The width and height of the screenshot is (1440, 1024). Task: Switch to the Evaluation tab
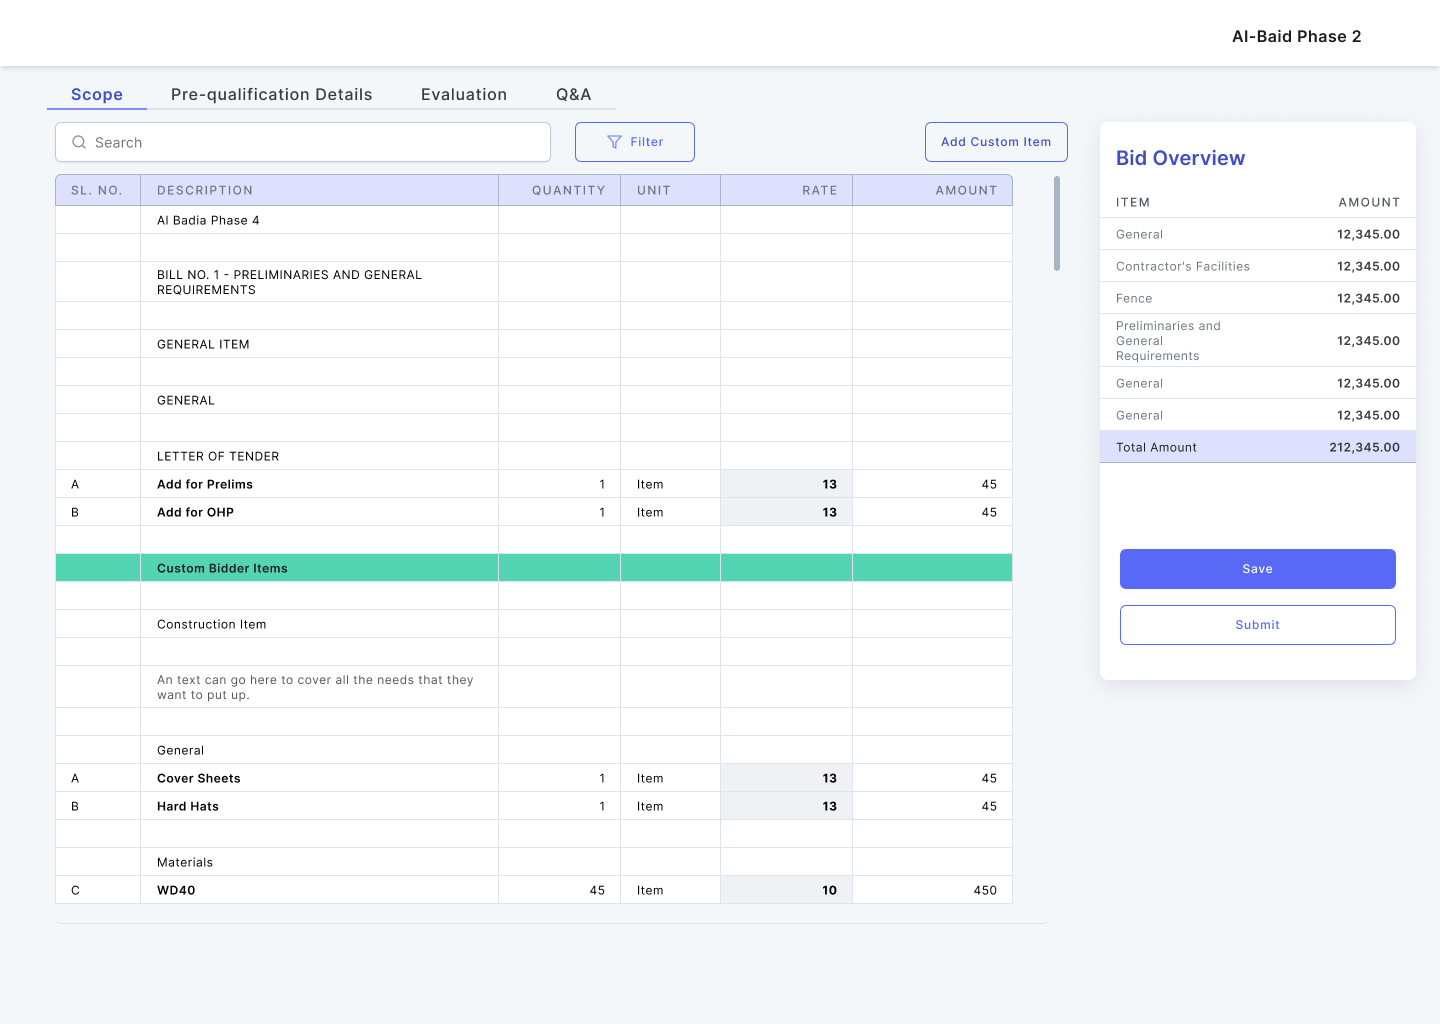pyautogui.click(x=464, y=94)
